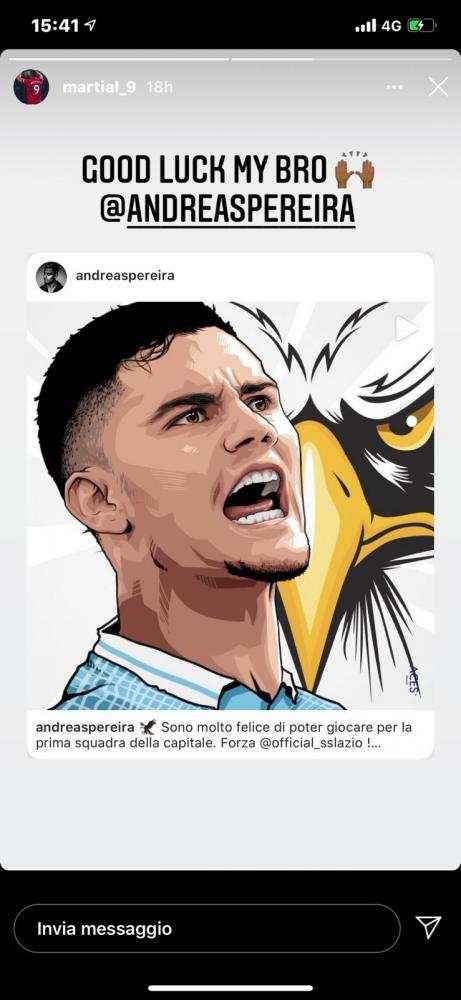
Task: Tap the battery icon in status bar
Action: click(421, 26)
